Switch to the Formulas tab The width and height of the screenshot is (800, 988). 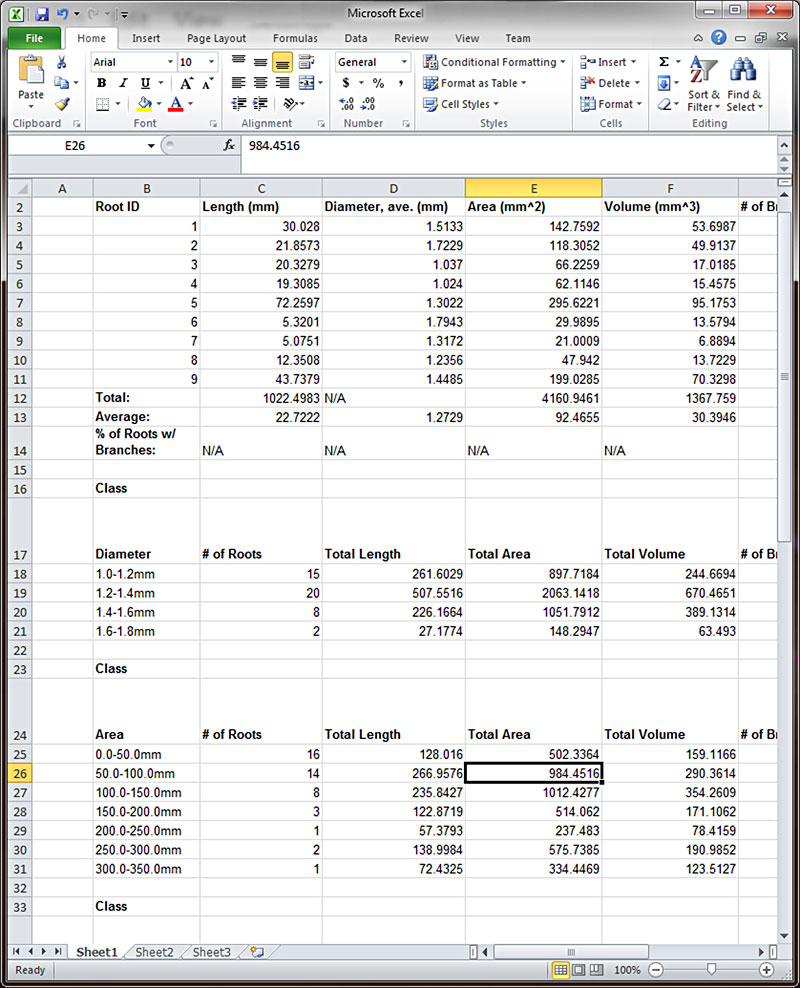coord(295,38)
